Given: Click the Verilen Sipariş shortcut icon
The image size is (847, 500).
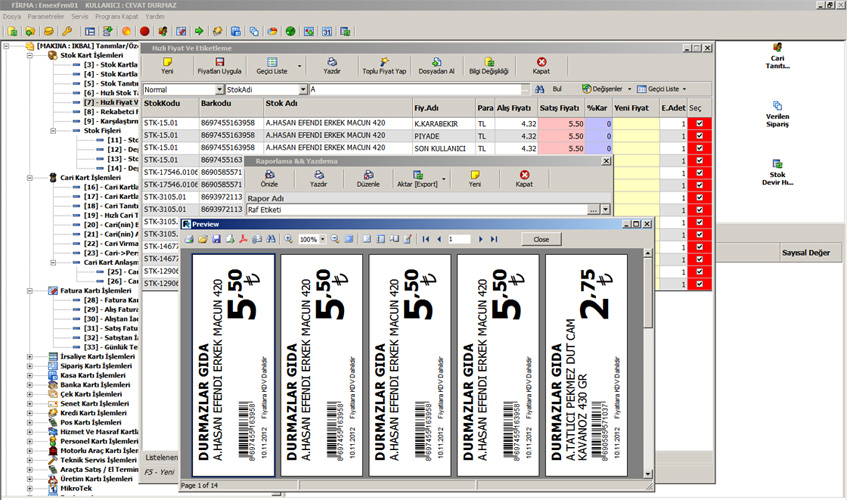Looking at the screenshot, I should click(x=777, y=105).
